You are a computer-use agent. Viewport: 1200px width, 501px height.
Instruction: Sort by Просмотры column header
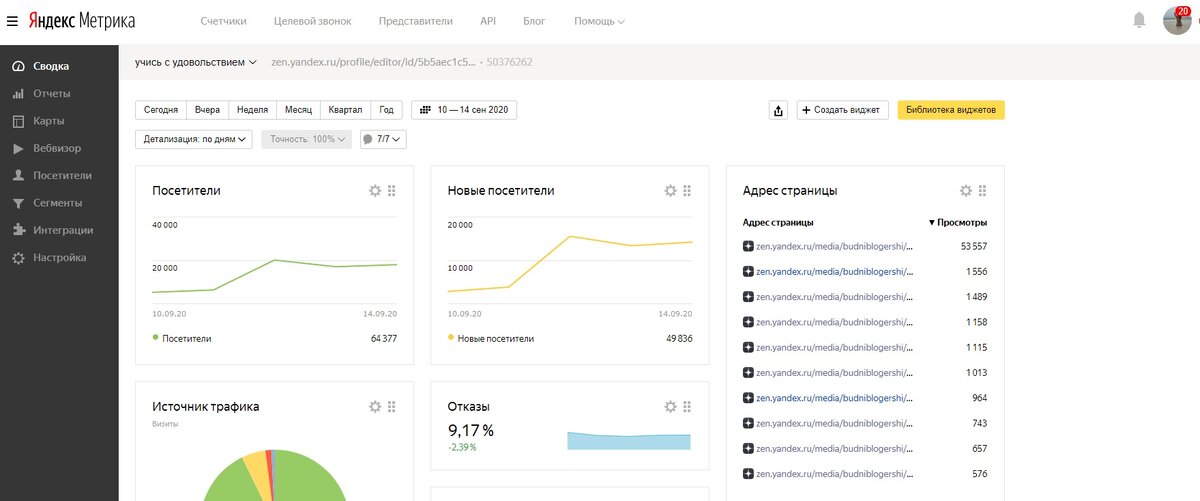coord(958,222)
